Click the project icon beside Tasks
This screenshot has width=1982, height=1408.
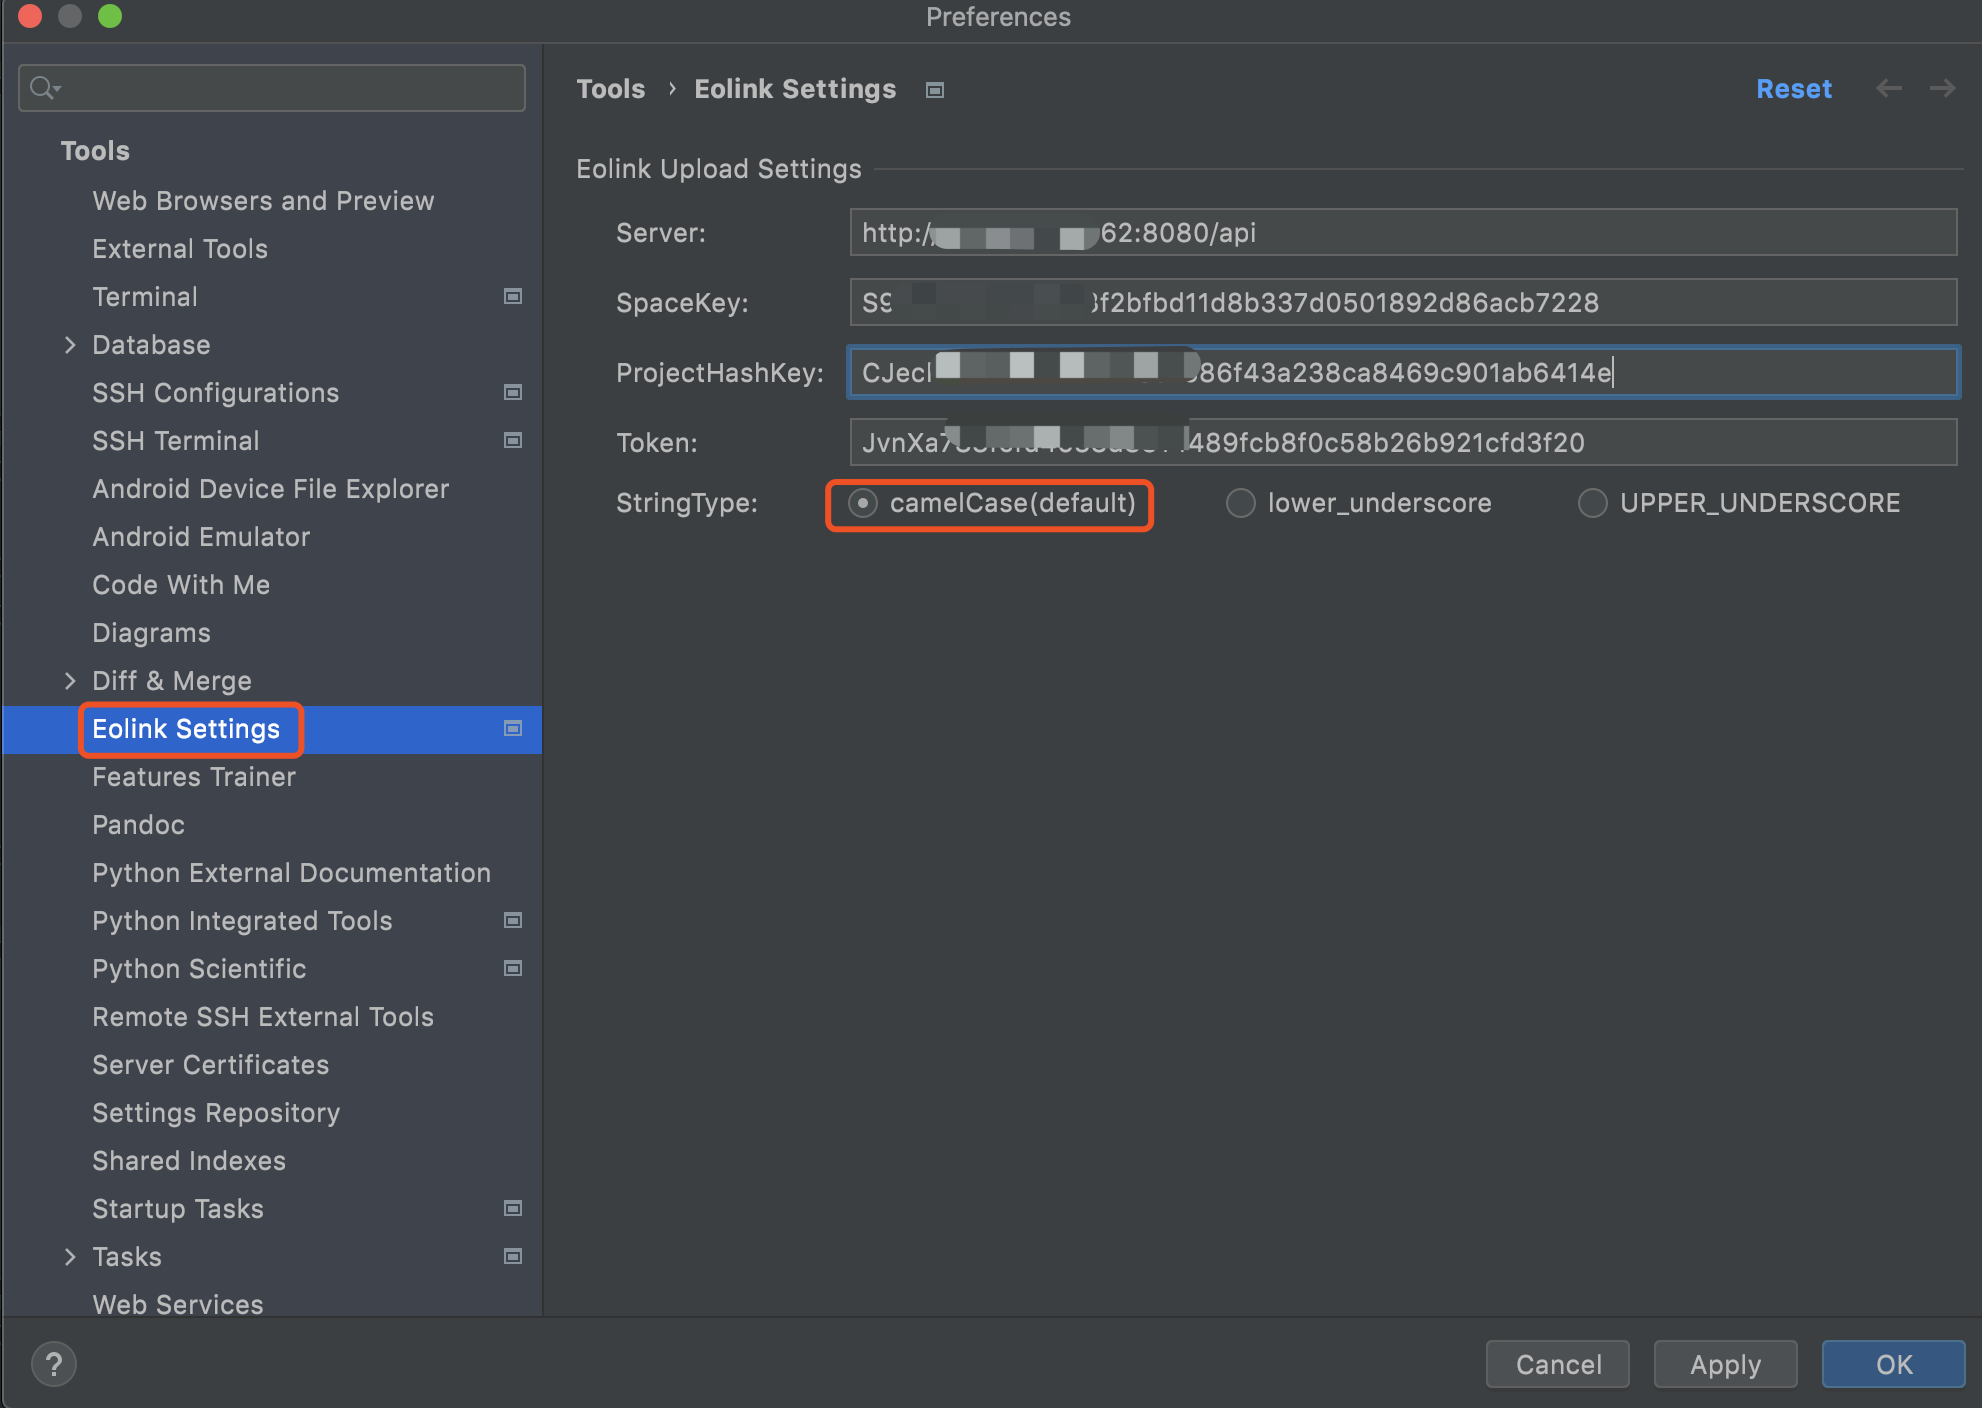coord(513,1256)
